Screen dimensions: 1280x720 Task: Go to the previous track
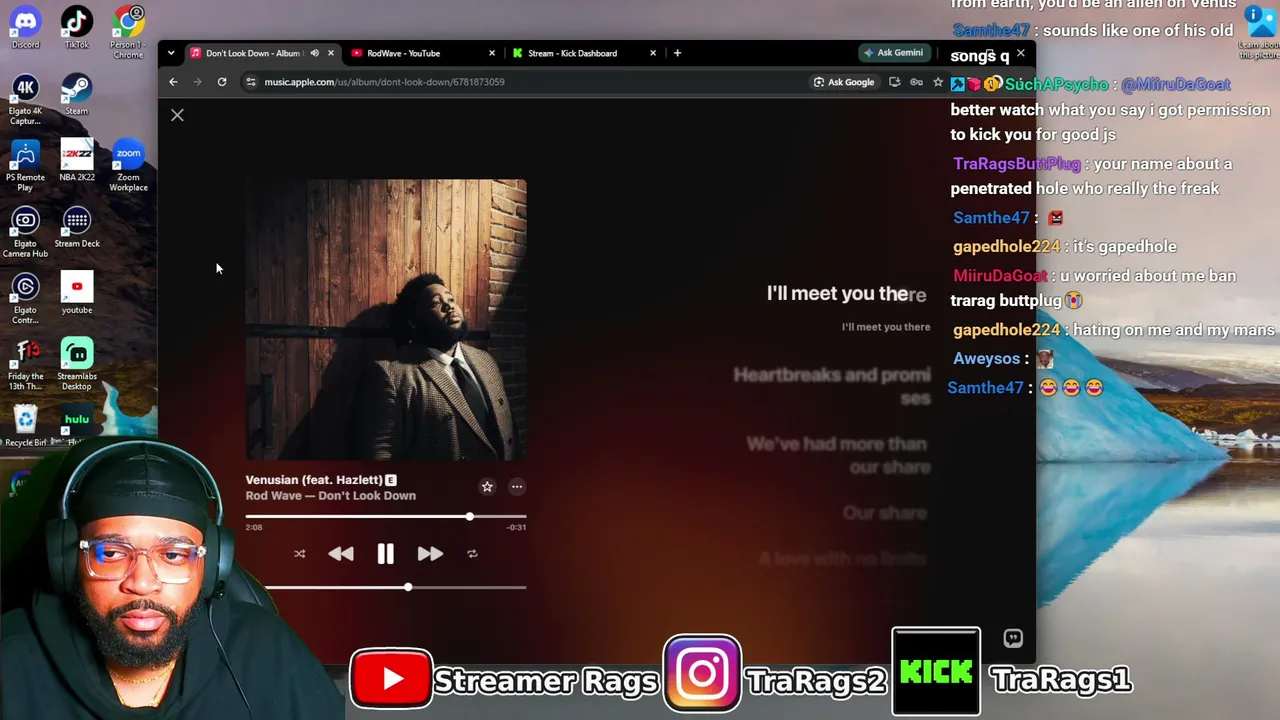pyautogui.click(x=341, y=554)
